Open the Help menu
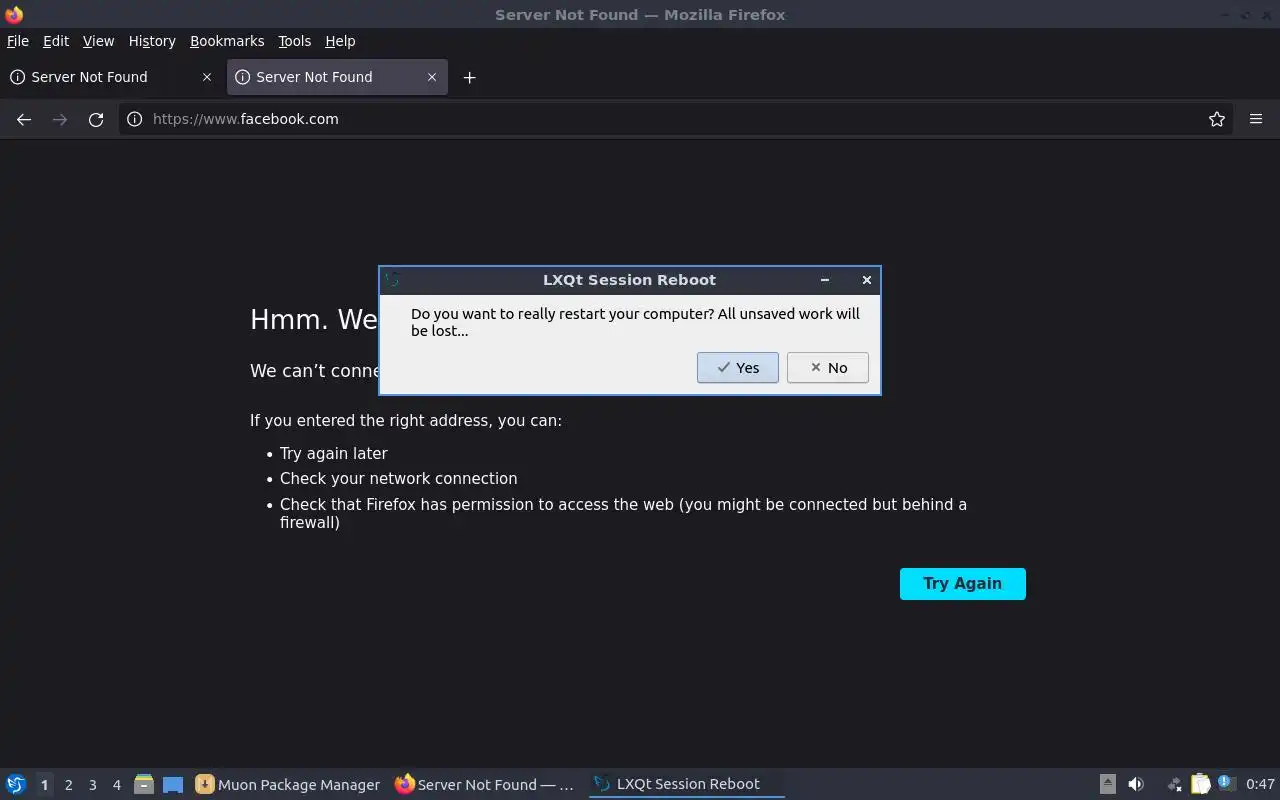 (x=340, y=41)
